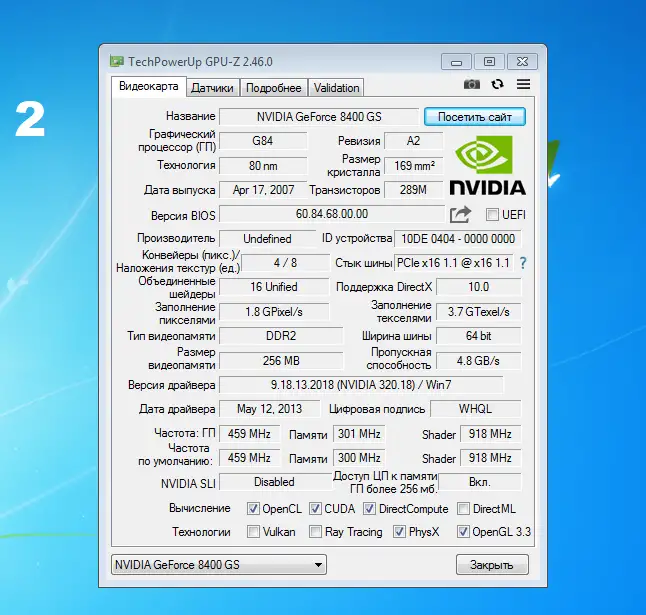Click the Версия драйвера label
Image resolution: width=646 pixels, height=615 pixels.
[x=171, y=385]
